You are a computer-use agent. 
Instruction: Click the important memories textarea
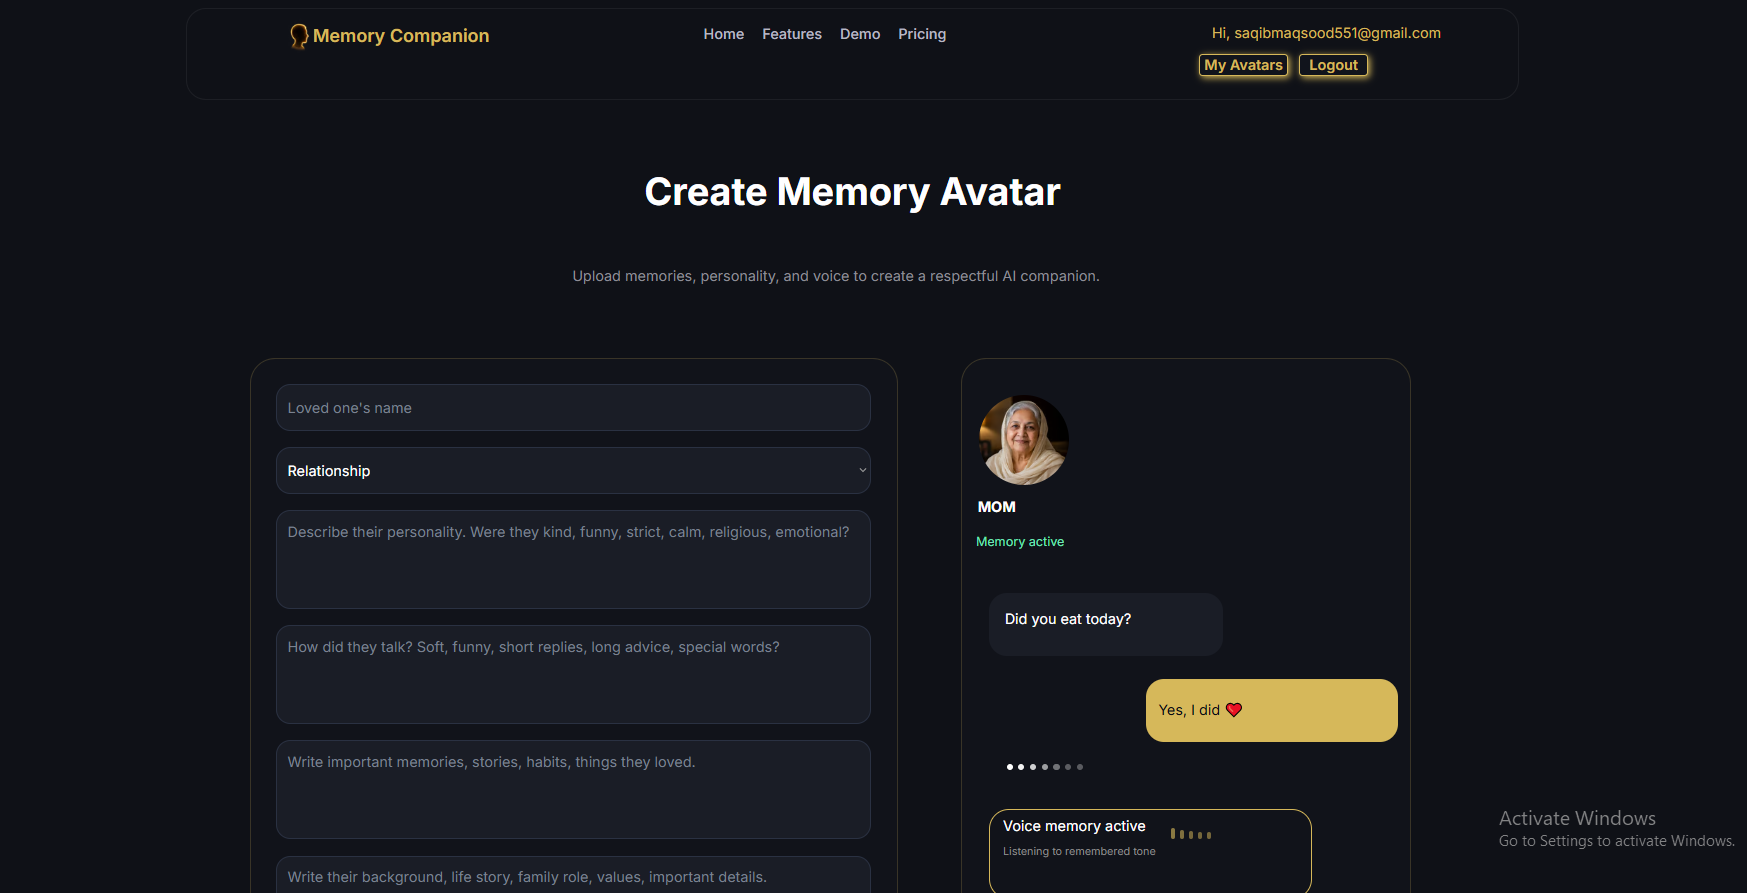coord(573,790)
